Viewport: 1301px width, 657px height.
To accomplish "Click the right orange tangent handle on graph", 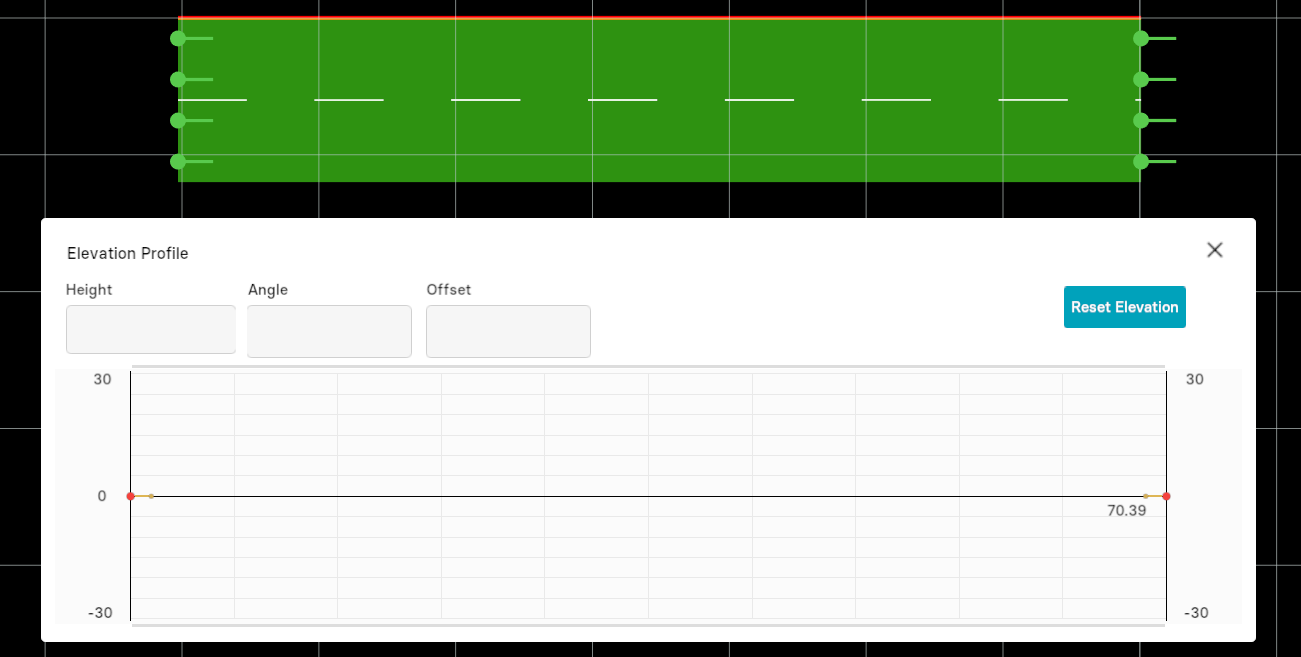I will pyautogui.click(x=1146, y=496).
